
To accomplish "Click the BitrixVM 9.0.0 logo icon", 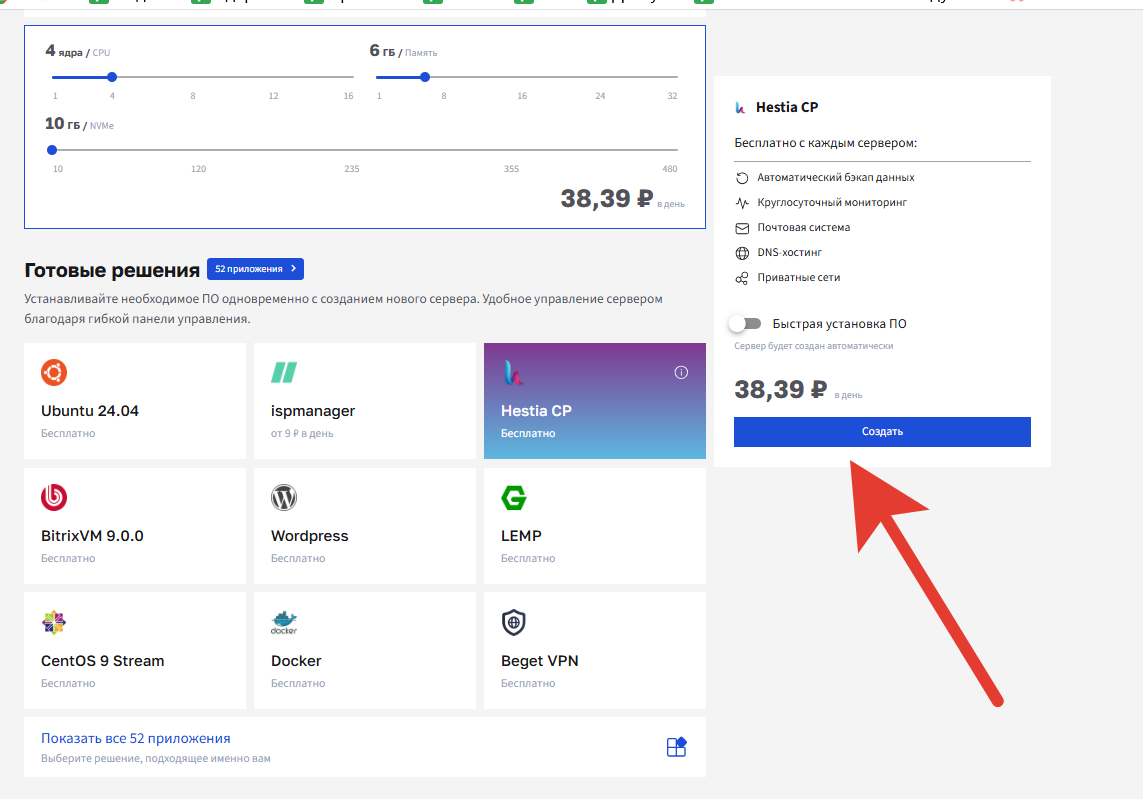I will (54, 497).
